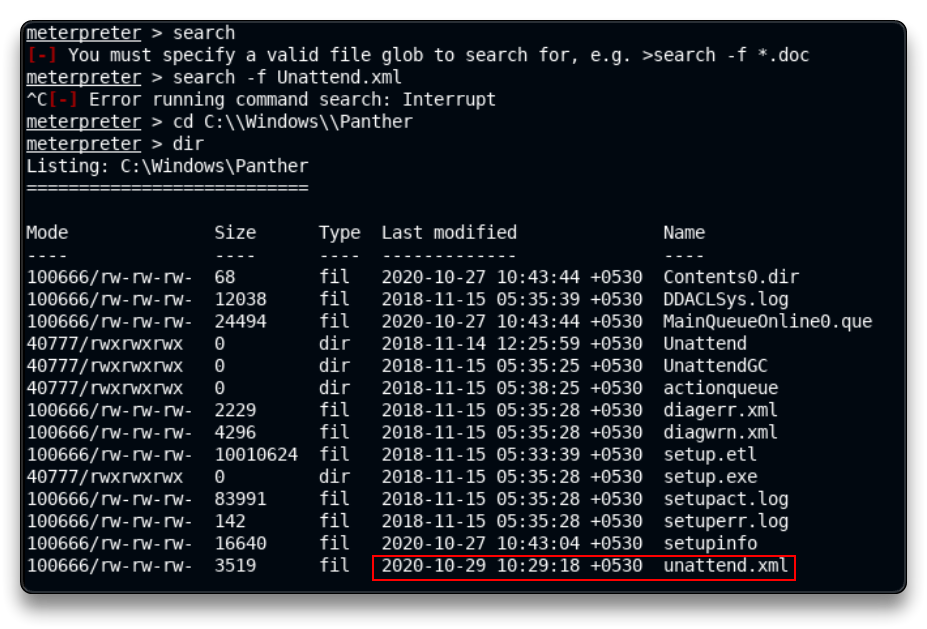This screenshot has height=629, width=927.
Task: Click the Contents0.dir file entry
Action: tap(731, 277)
